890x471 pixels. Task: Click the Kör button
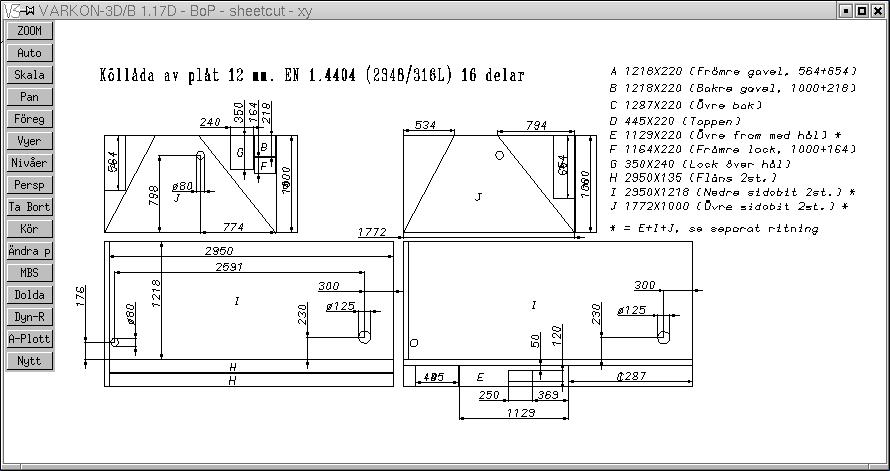point(30,229)
